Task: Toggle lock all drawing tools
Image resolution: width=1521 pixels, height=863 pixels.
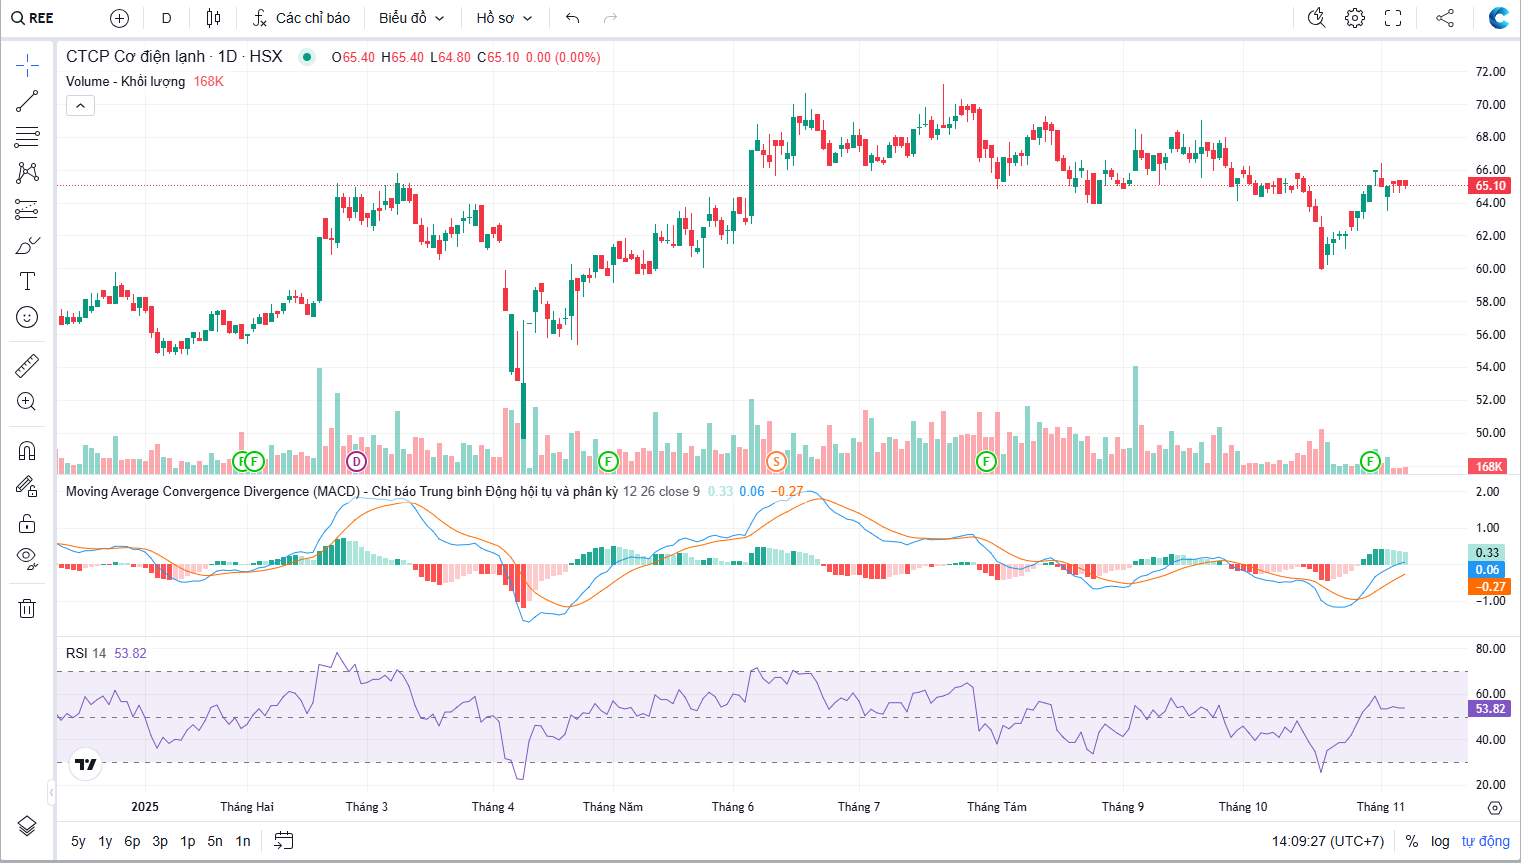Action: (27, 523)
